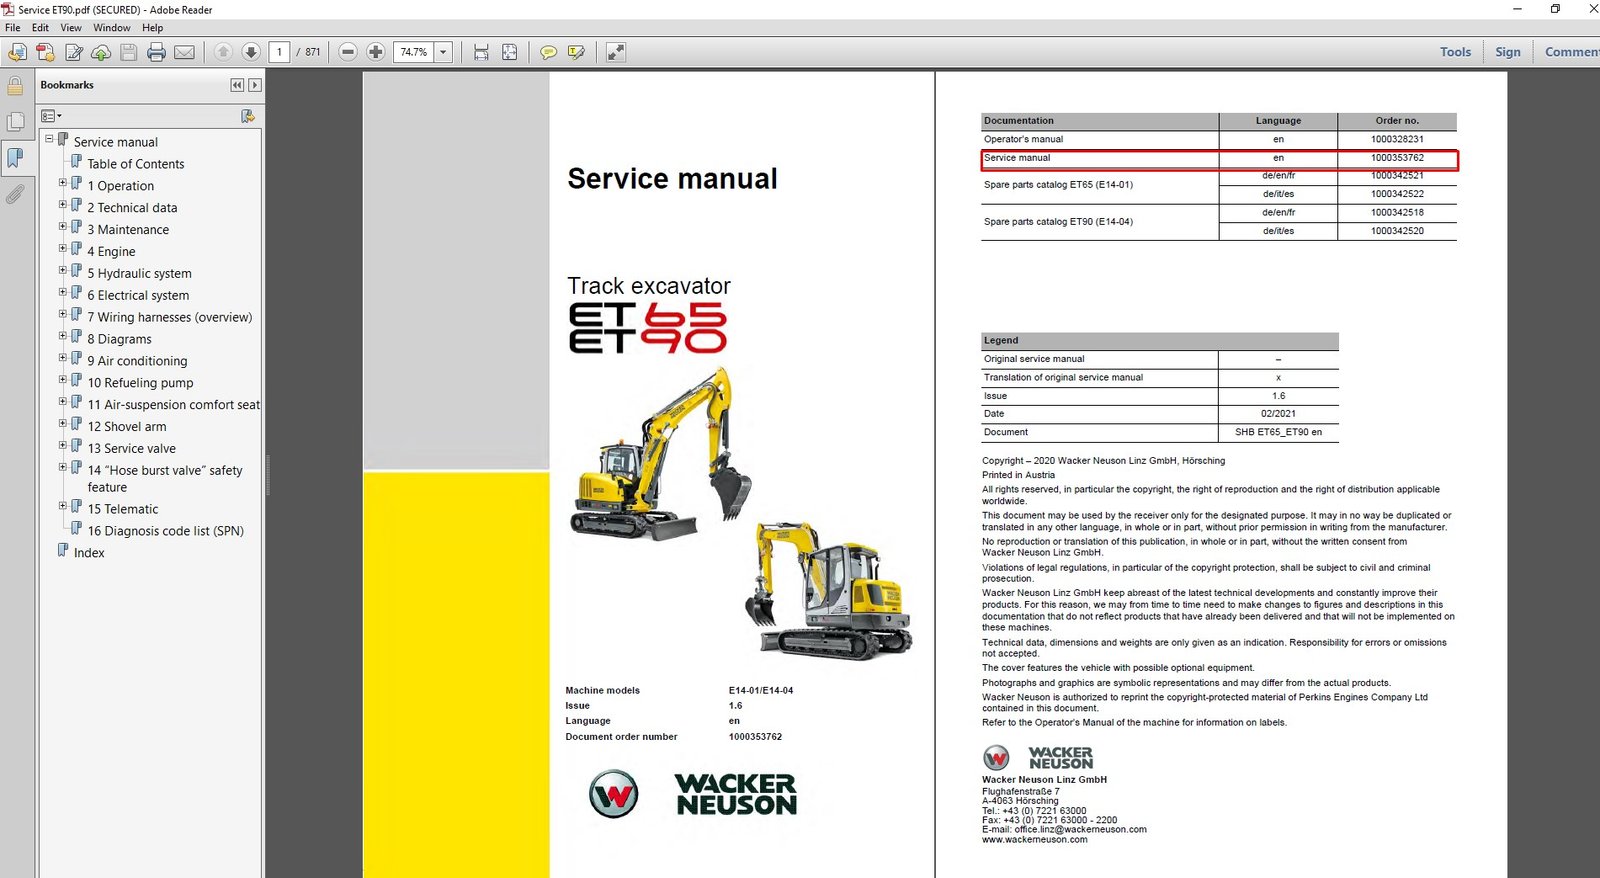
Task: Open the Table of Contents bookmark
Action: (135, 164)
